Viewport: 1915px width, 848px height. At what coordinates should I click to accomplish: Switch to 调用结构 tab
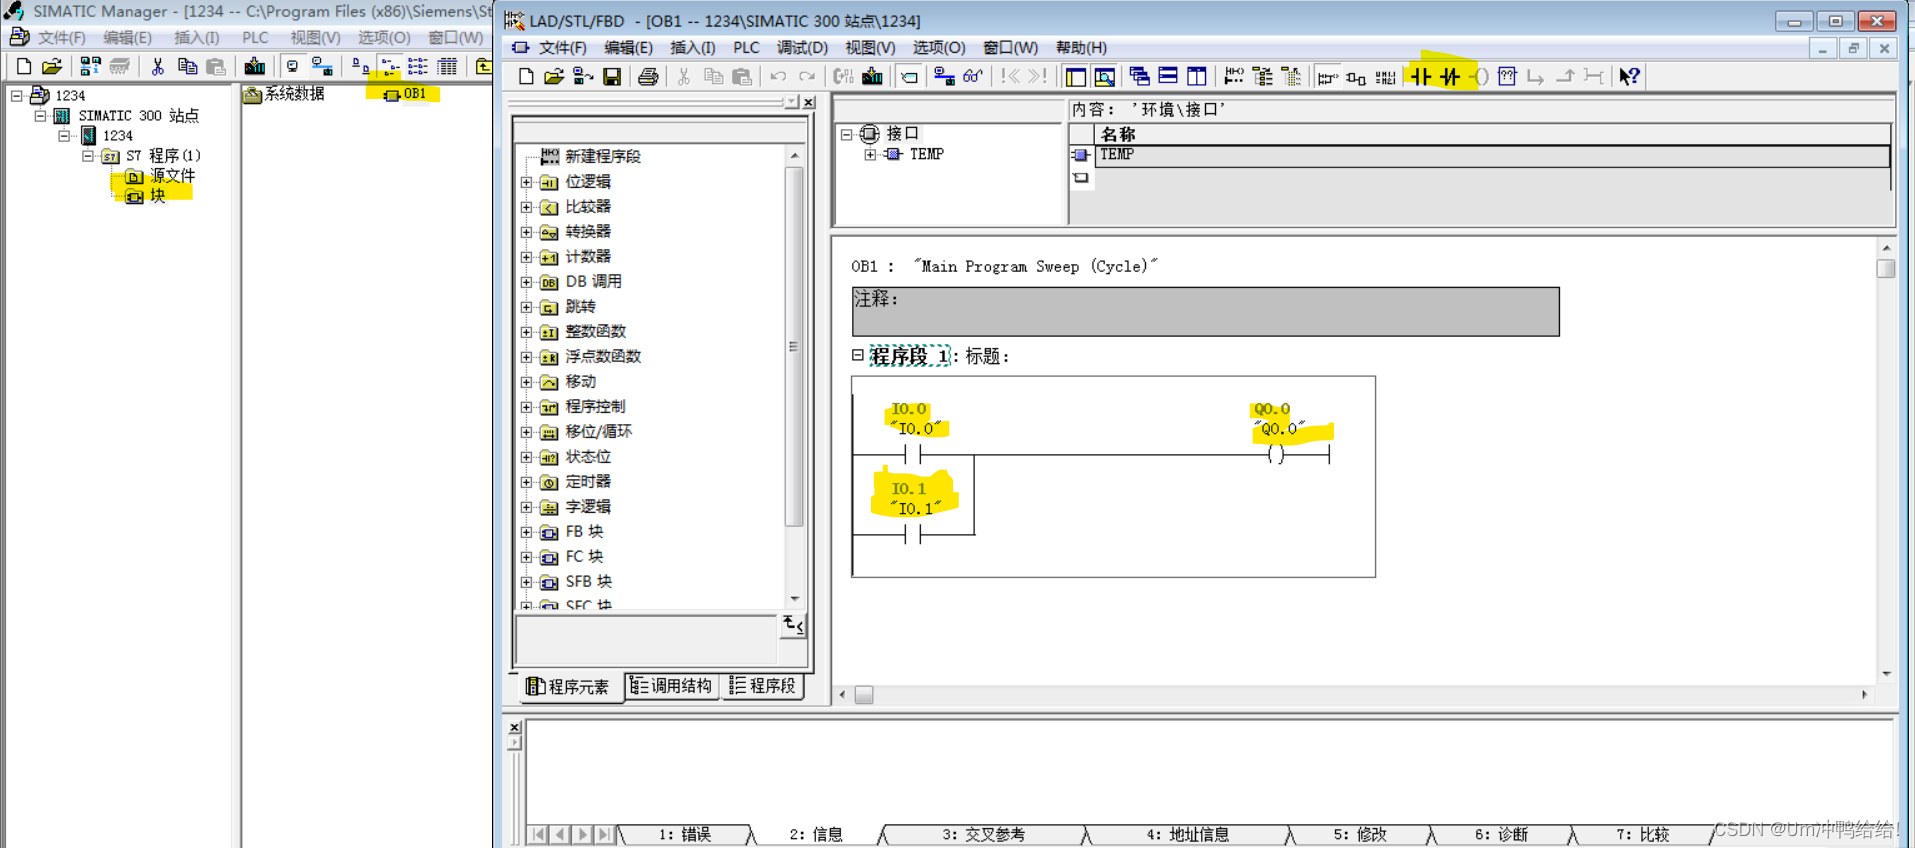pos(671,686)
